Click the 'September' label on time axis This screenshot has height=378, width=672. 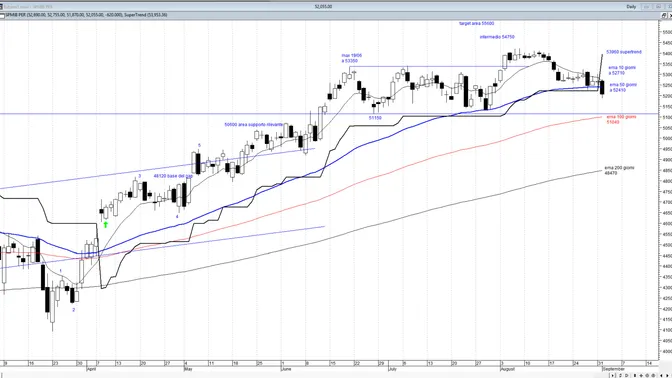(x=613, y=369)
